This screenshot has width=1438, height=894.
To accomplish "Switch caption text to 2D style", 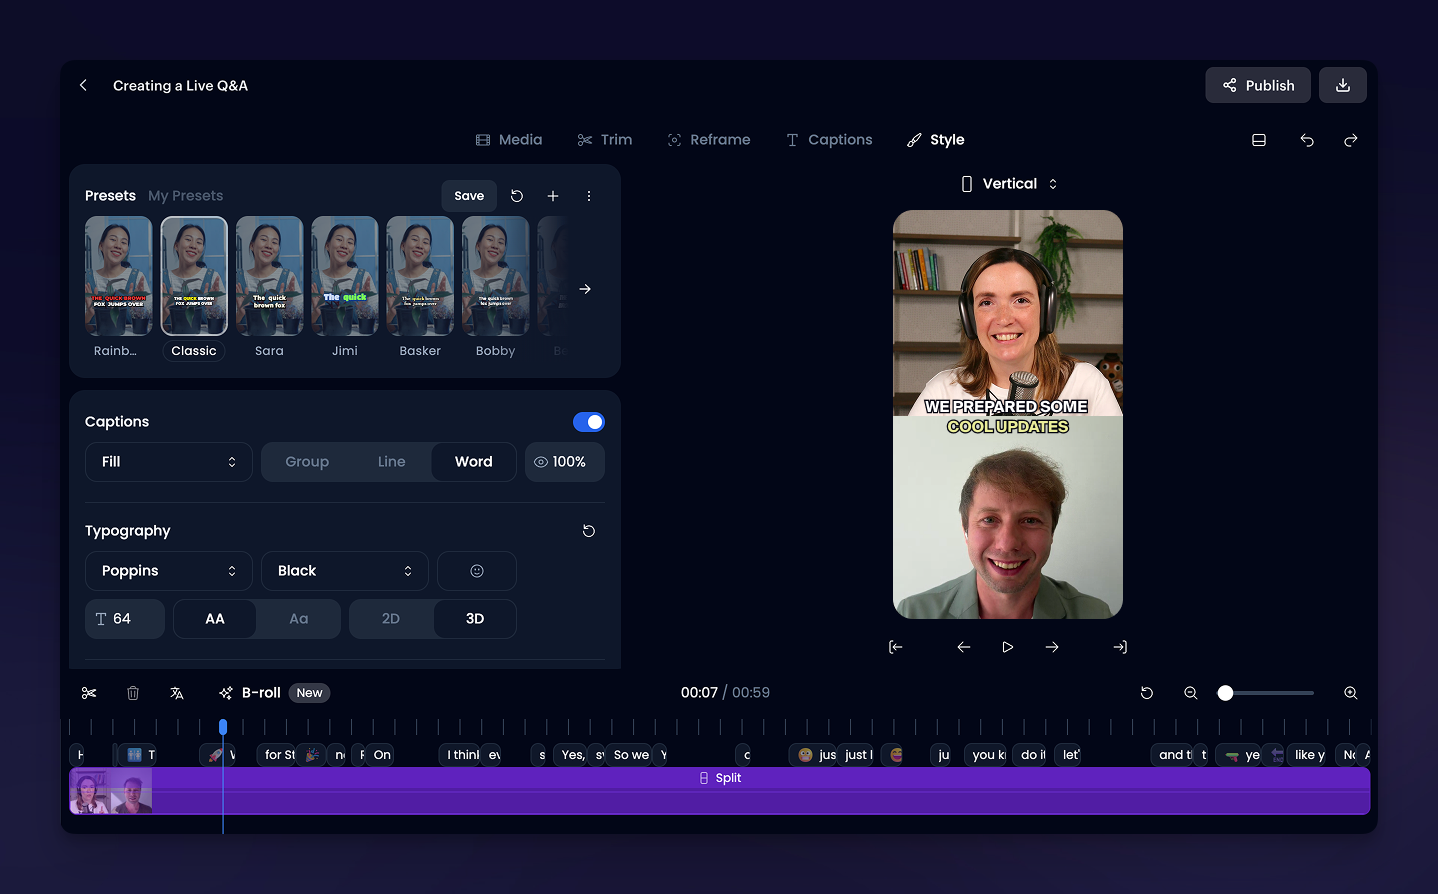I will (390, 618).
